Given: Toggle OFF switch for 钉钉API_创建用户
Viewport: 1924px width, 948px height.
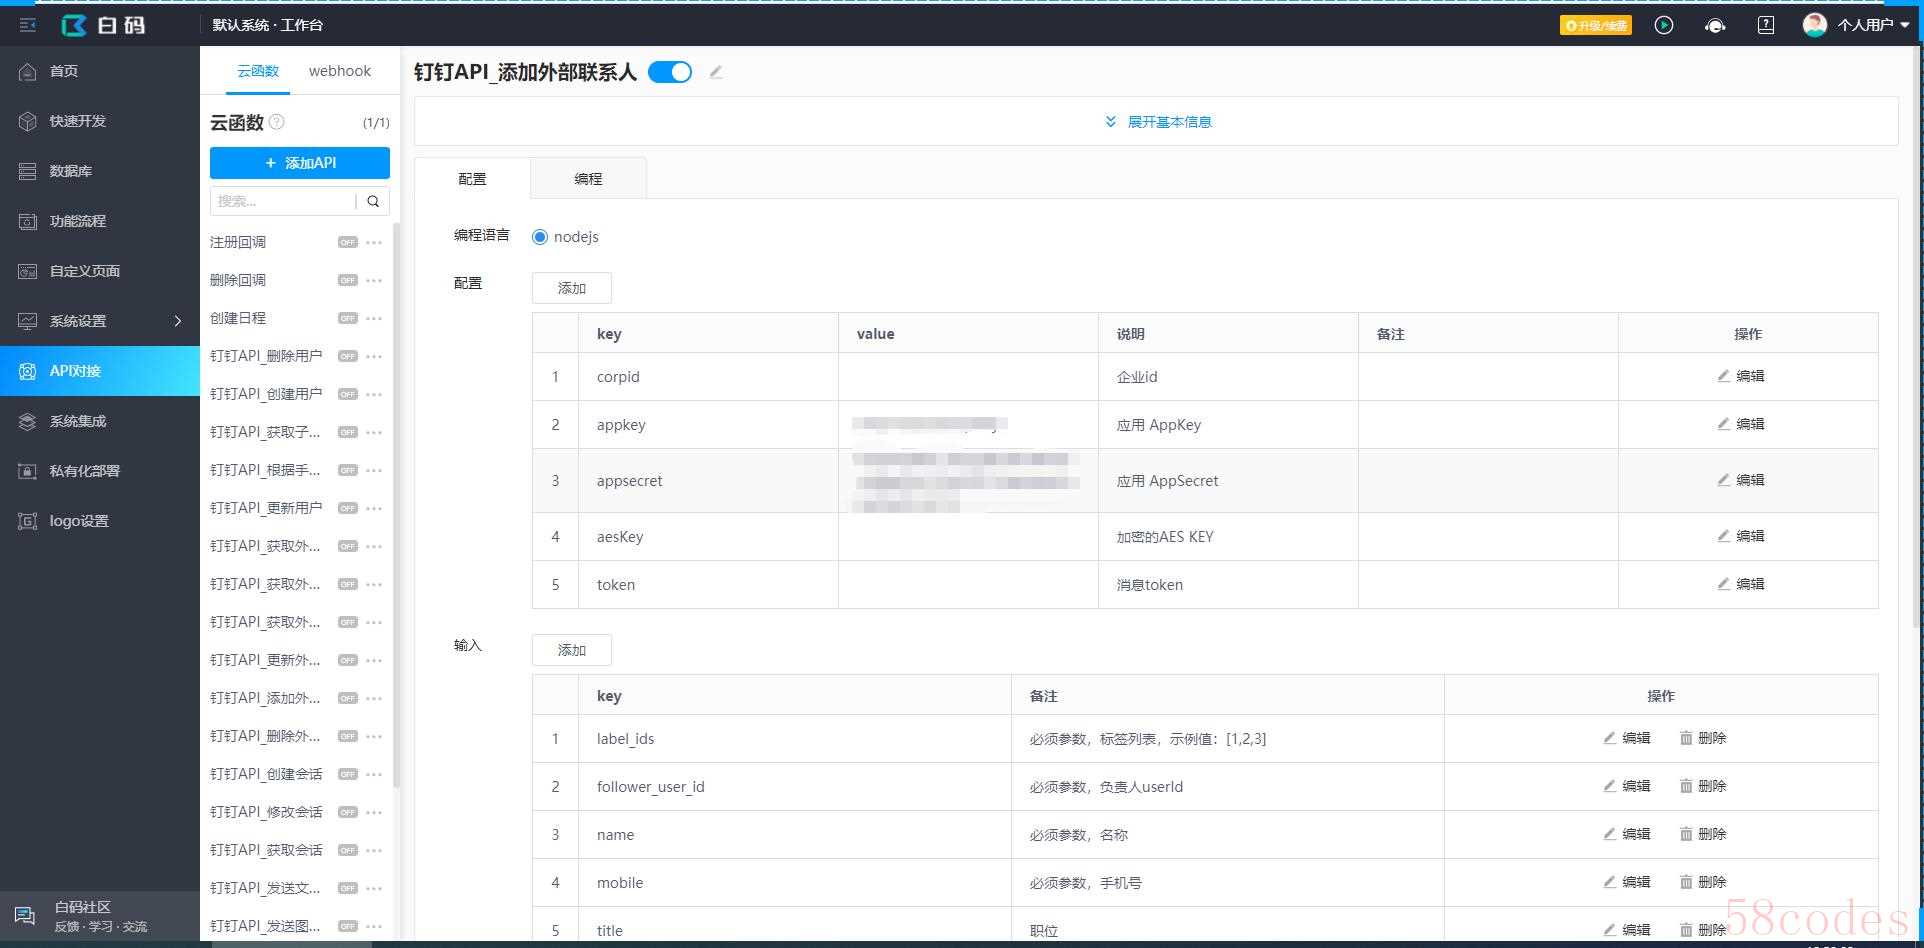Looking at the screenshot, I should 347,394.
